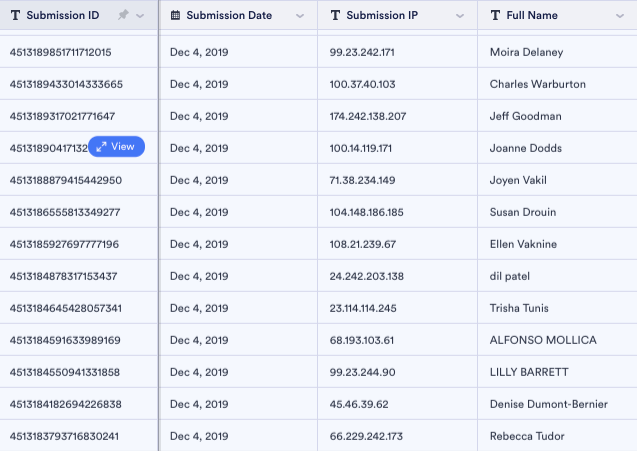The height and width of the screenshot is (451, 637).
Task: Click the Moira Delaney name cell
Action: pos(526,52)
